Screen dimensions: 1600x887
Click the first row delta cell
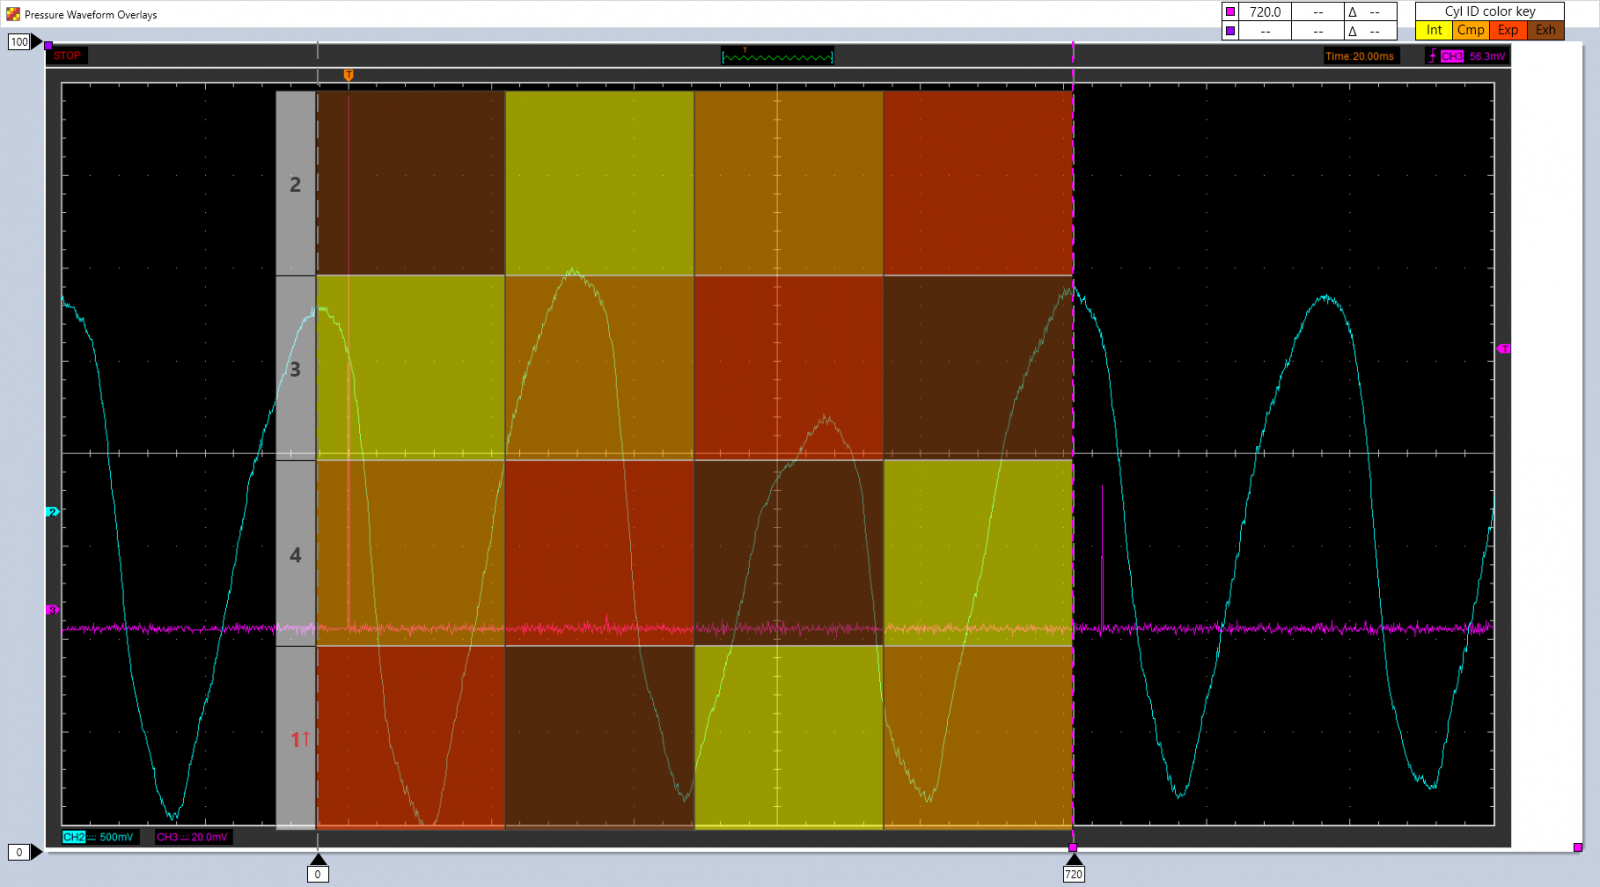coord(1369,12)
